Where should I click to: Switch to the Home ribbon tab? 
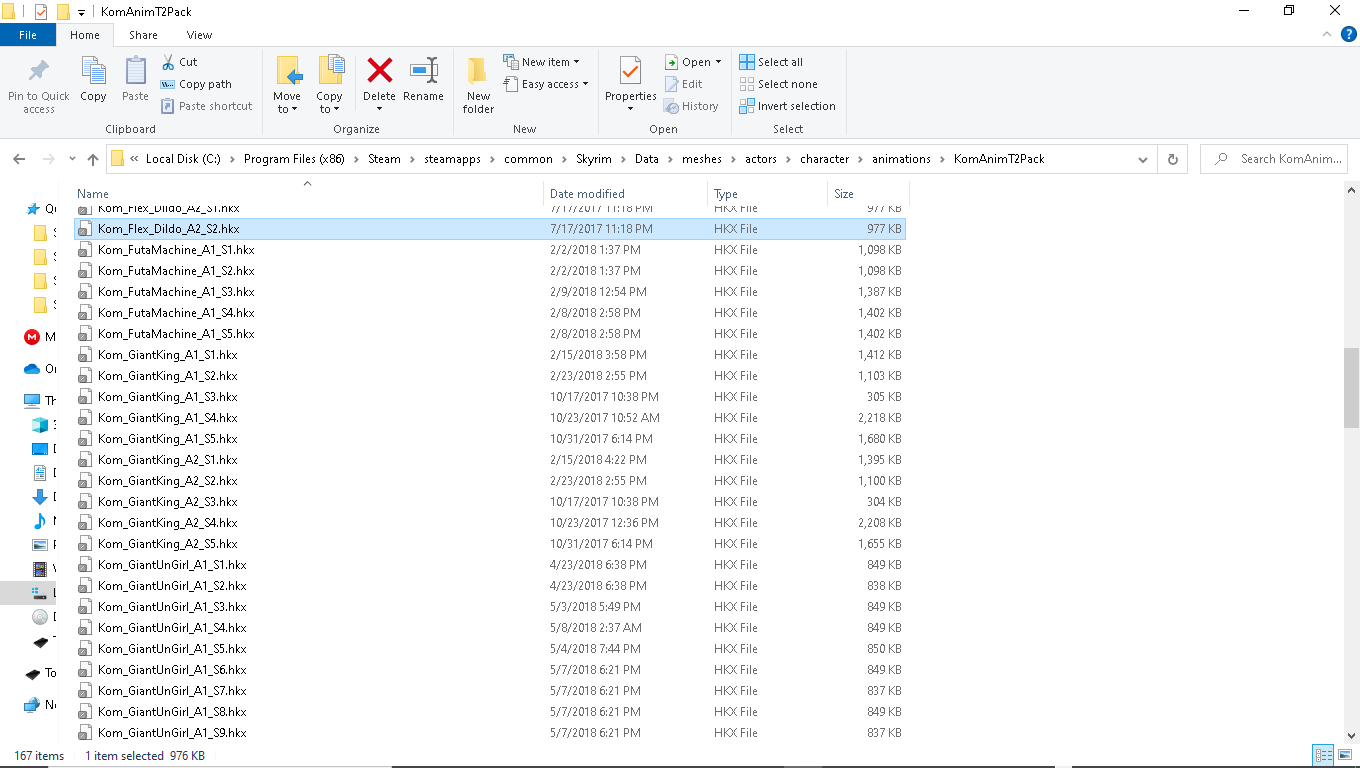pyautogui.click(x=85, y=35)
